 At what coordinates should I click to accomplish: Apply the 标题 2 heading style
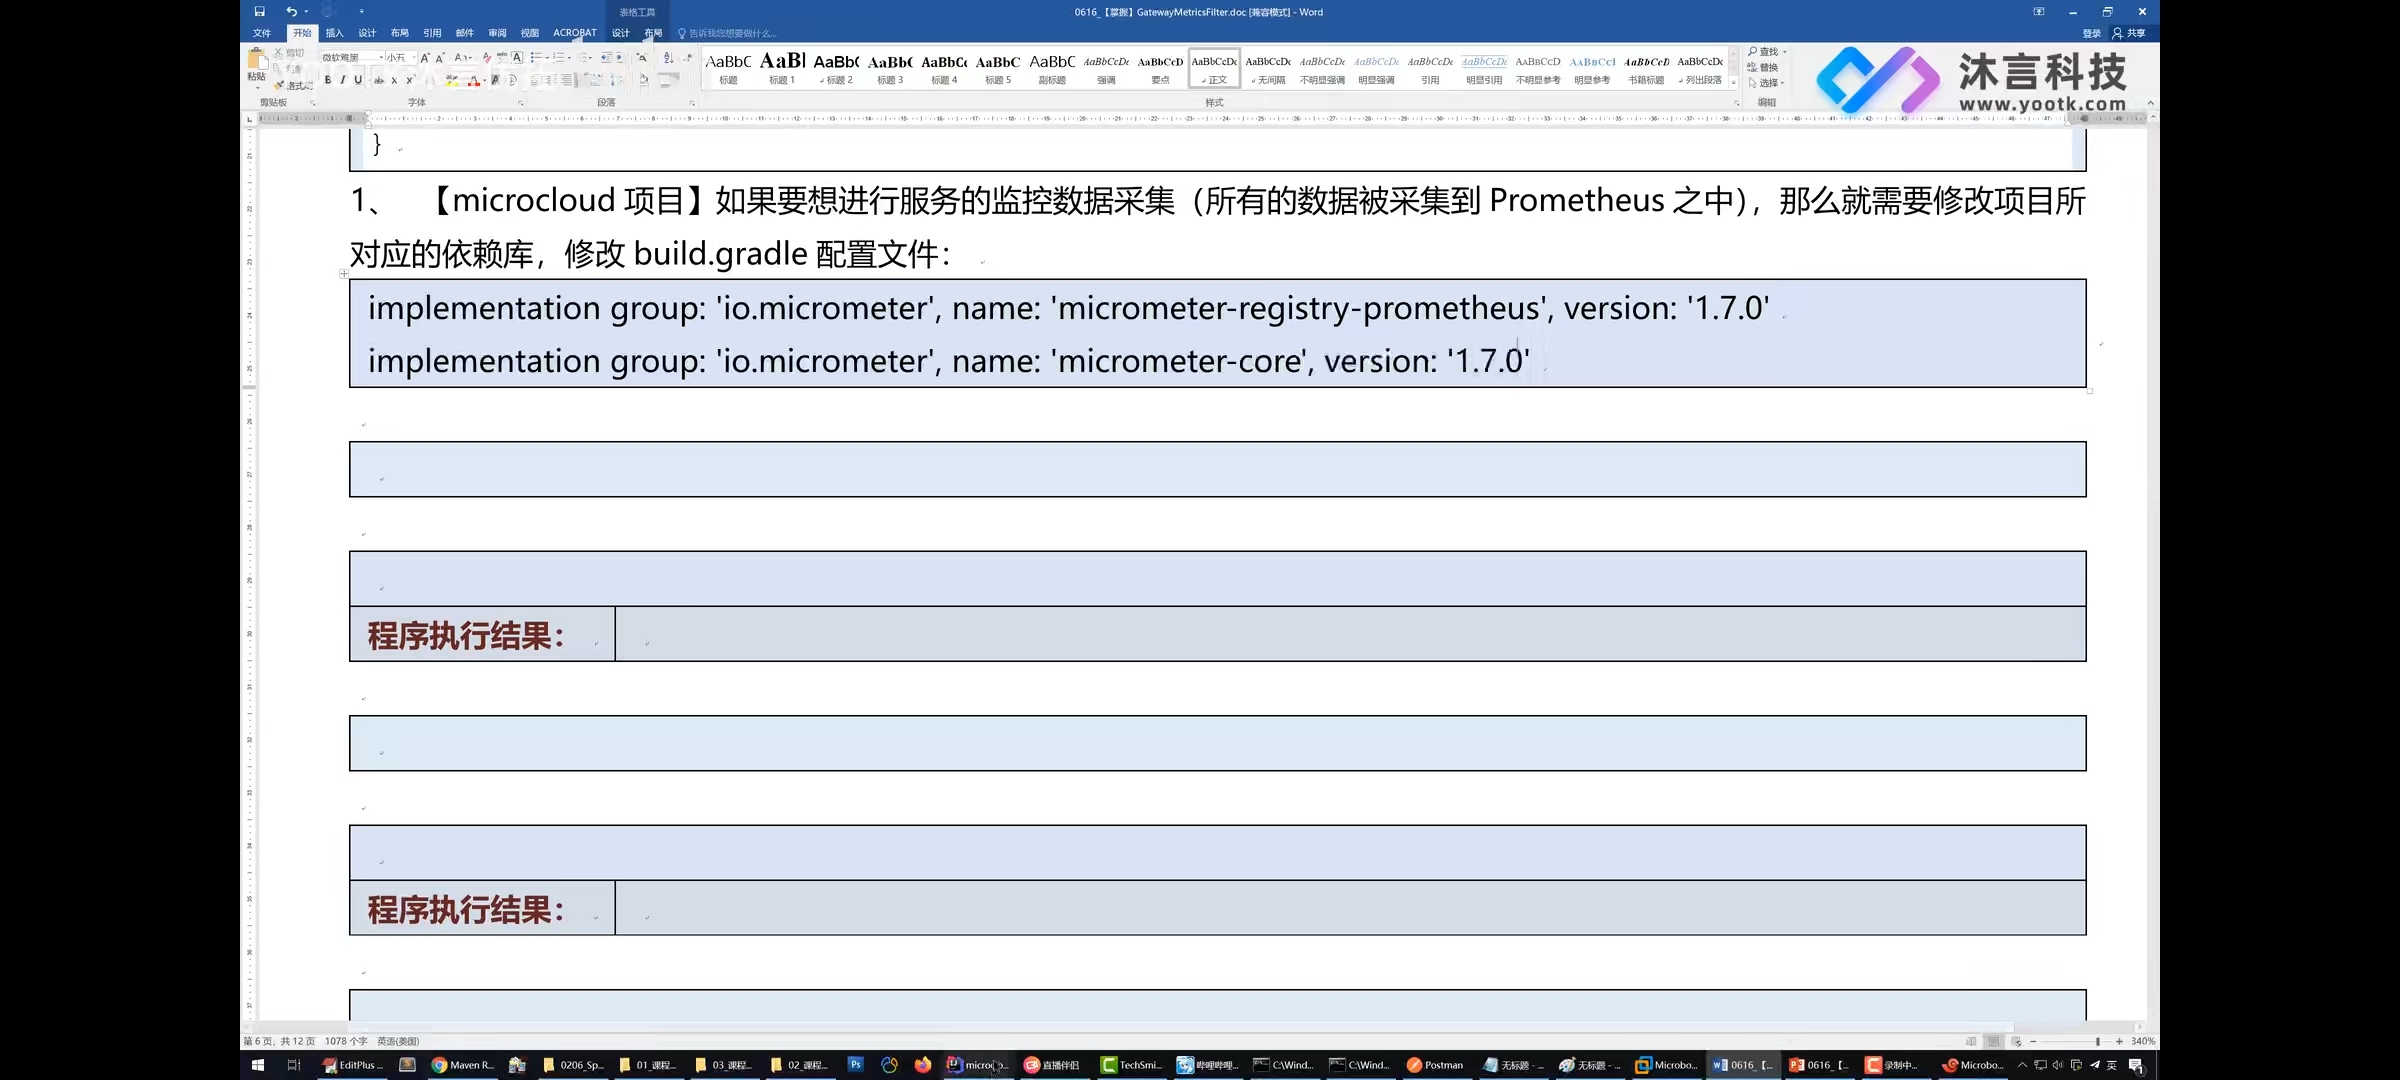coord(836,68)
